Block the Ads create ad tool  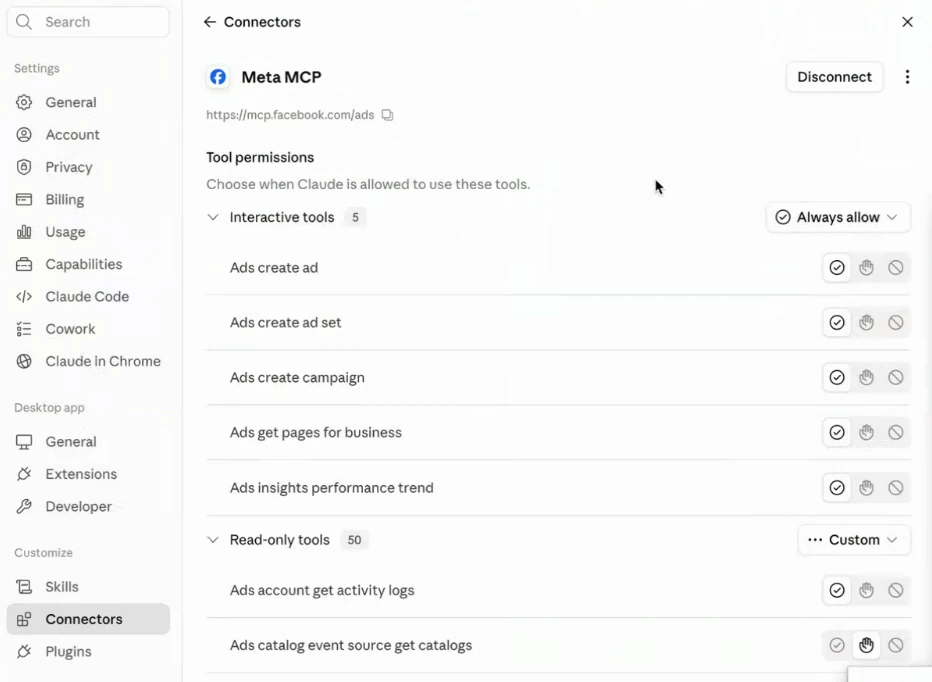point(896,268)
